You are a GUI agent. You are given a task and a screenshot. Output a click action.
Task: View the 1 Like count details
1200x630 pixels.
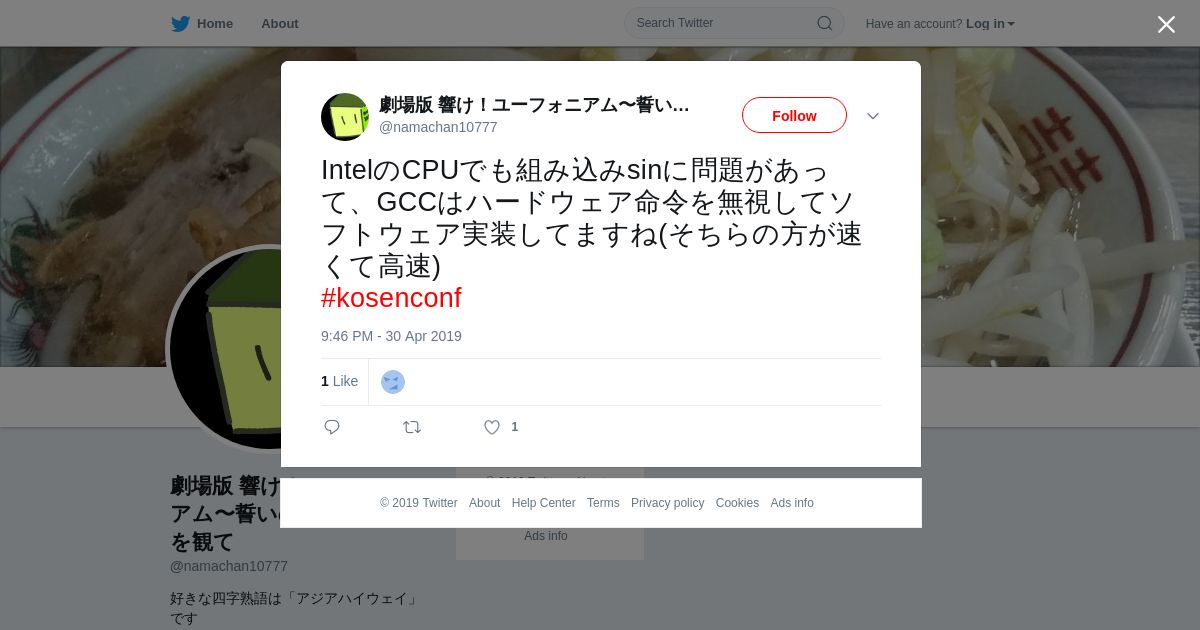point(339,381)
